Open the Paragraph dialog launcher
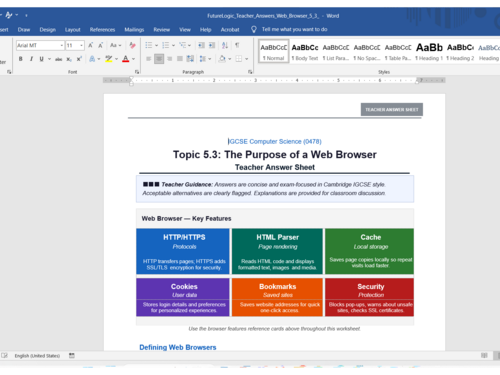Viewport: 500px width, 375px height. (x=250, y=72)
